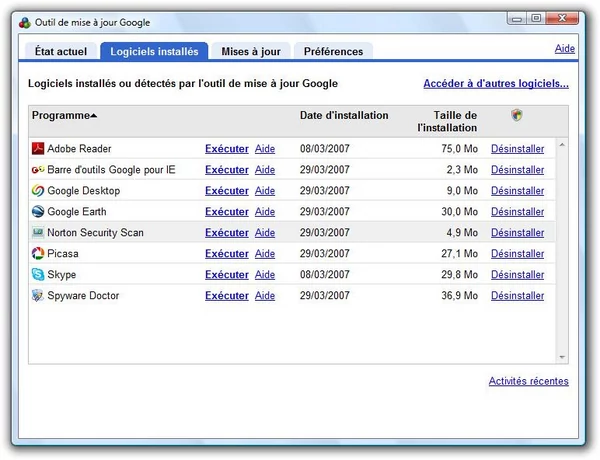The width and height of the screenshot is (600, 460).
Task: Uninstall Google Desktop with Désinstaller
Action: tap(517, 191)
